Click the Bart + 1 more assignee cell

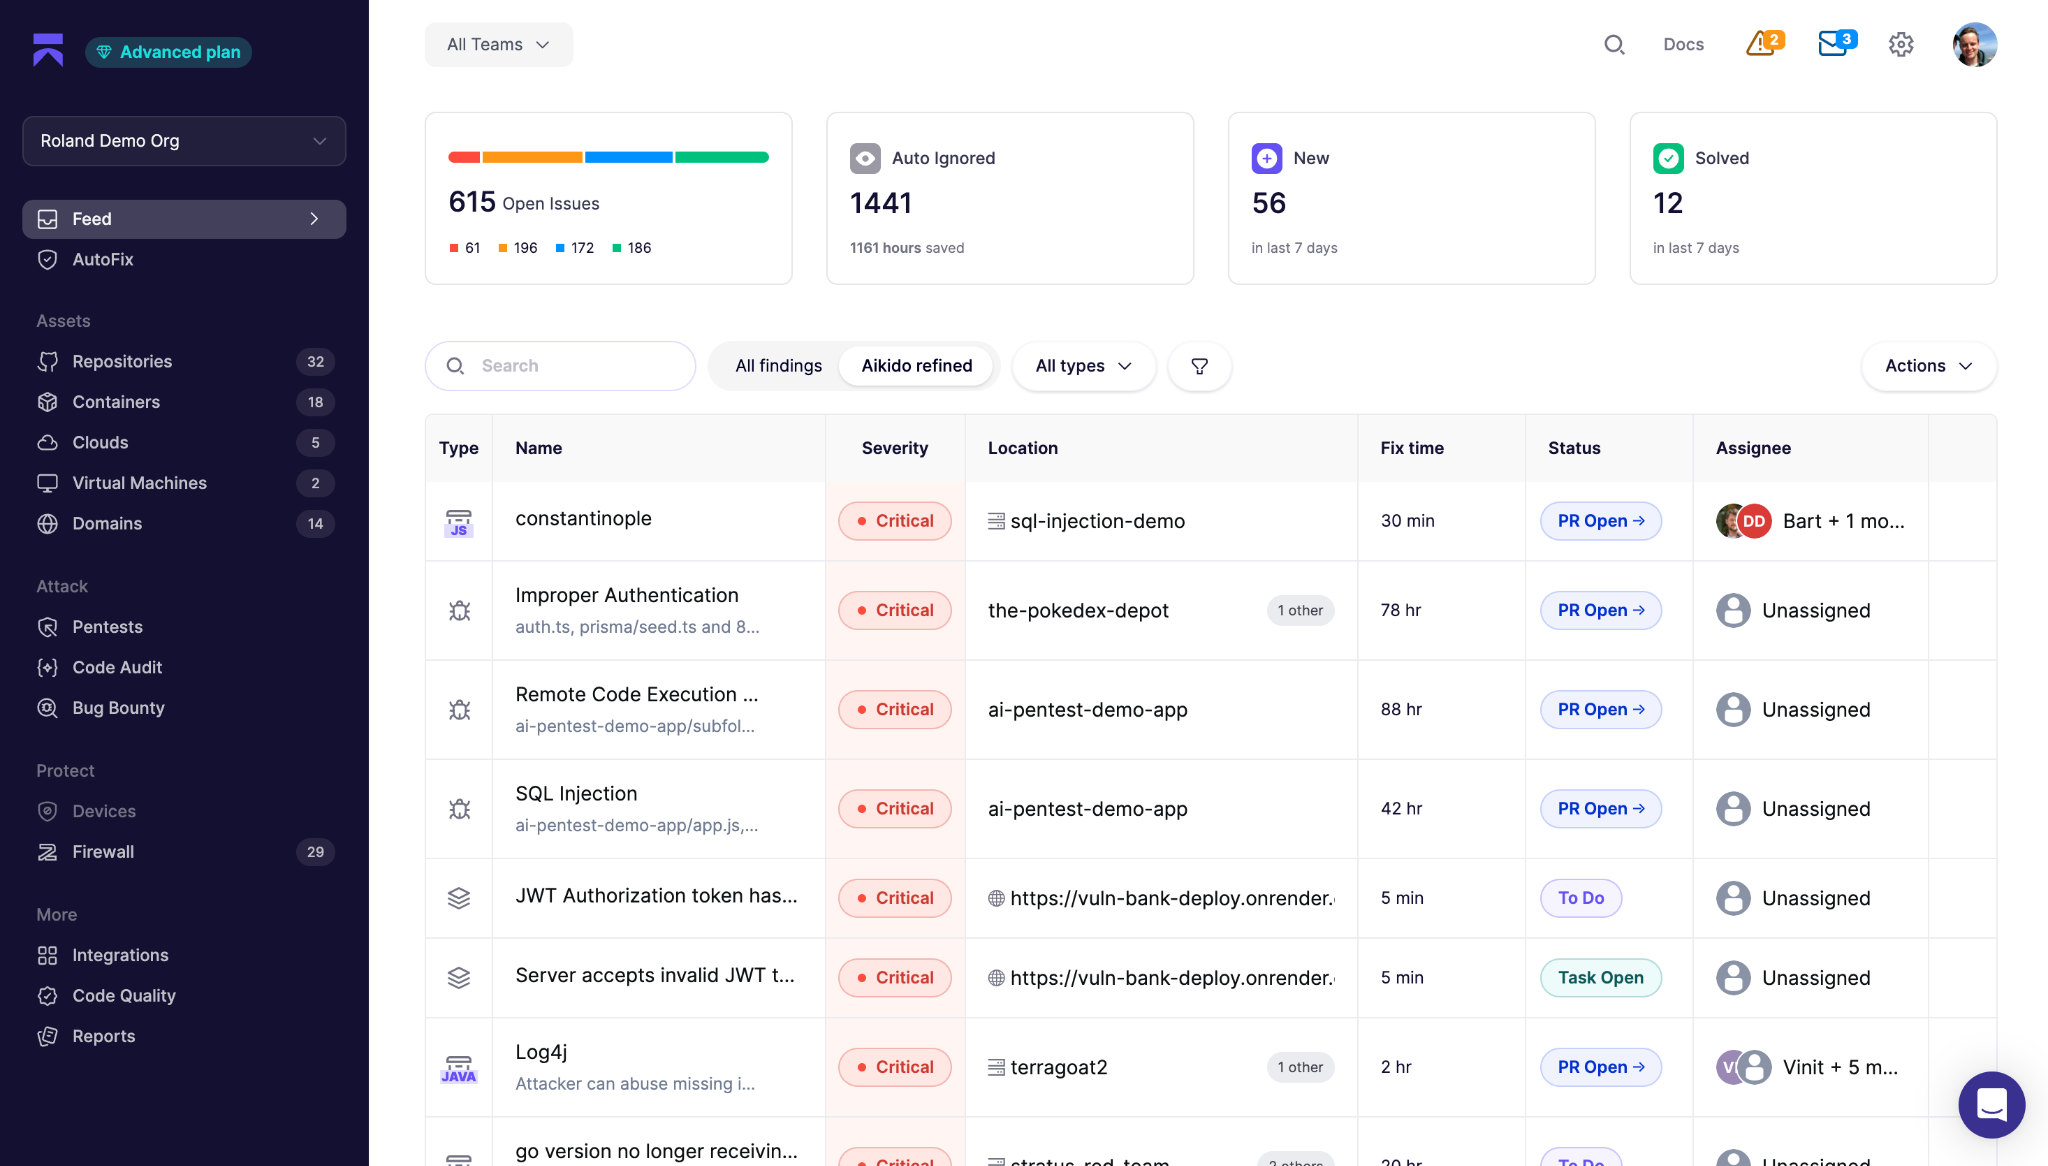click(1810, 521)
